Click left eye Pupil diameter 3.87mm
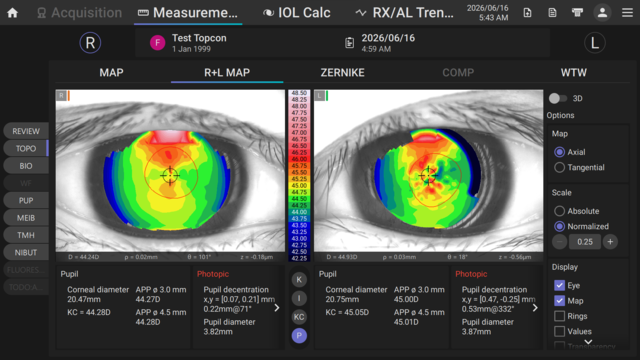The height and width of the screenshot is (360, 640). click(x=488, y=327)
